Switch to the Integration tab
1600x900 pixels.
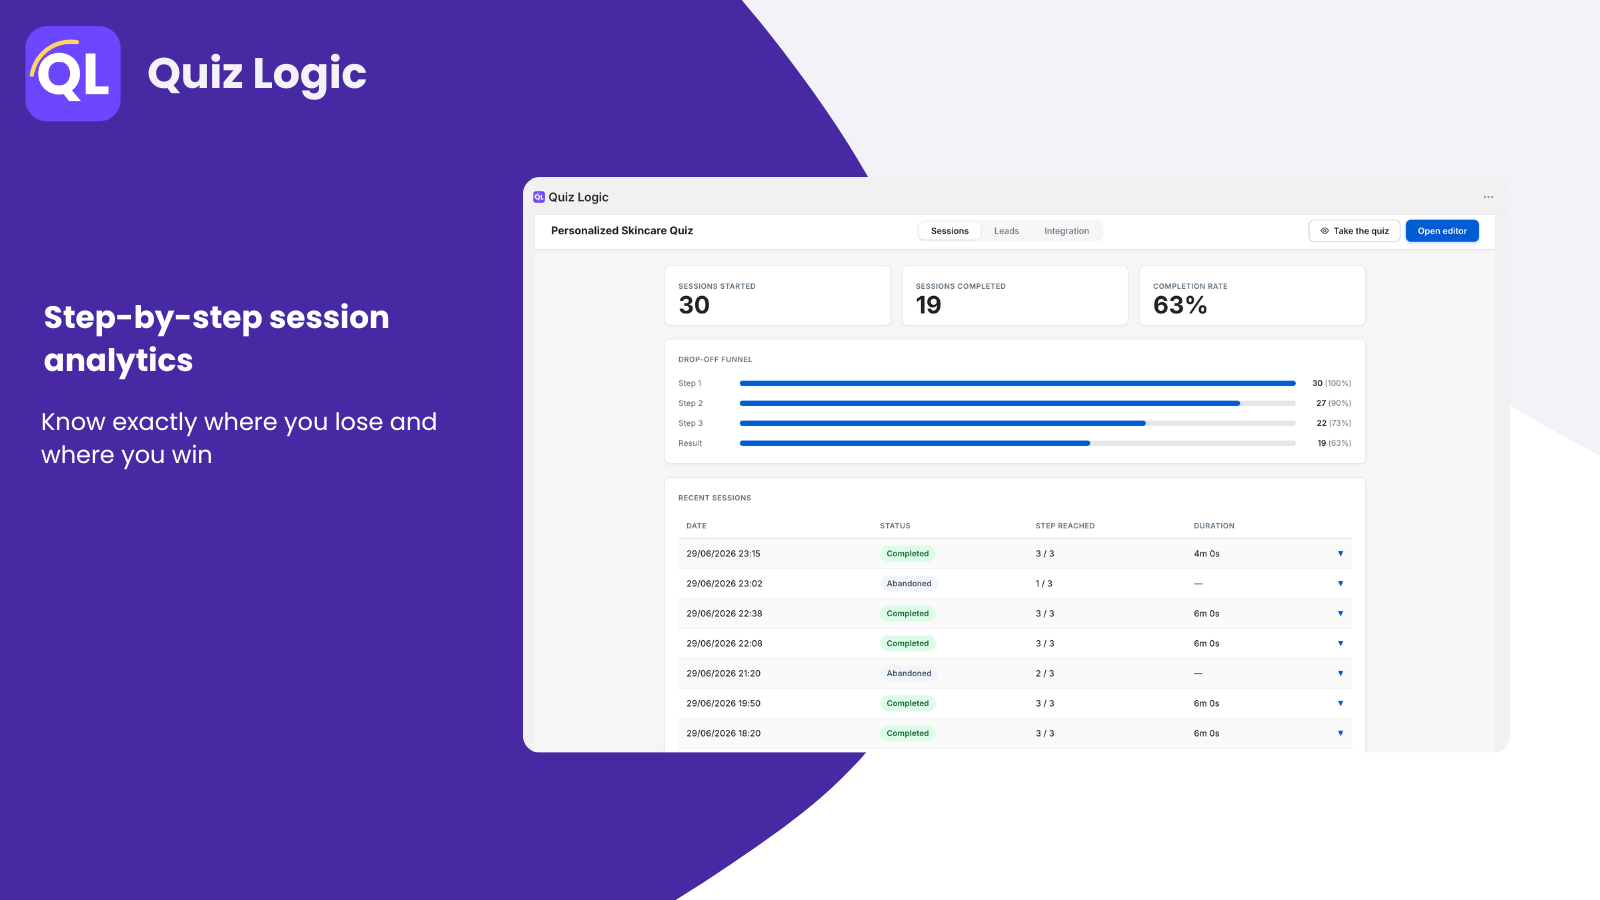1066,231
